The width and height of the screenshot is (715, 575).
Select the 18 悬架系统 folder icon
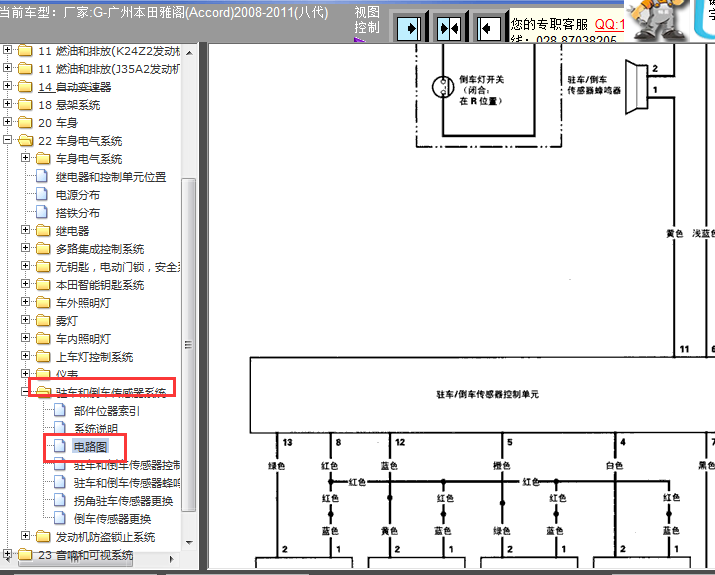tap(25, 104)
